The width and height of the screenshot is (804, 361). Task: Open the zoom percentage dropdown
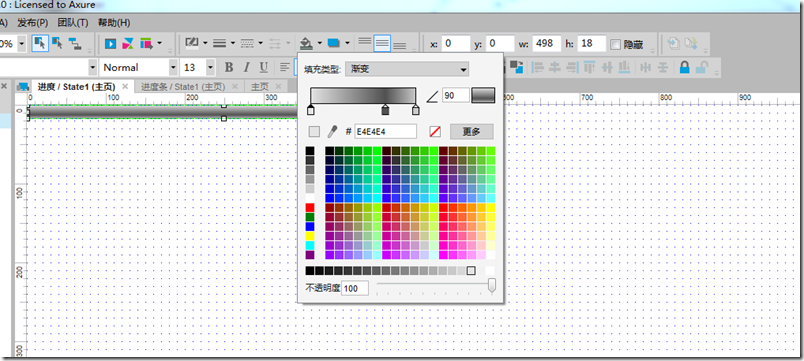21,44
